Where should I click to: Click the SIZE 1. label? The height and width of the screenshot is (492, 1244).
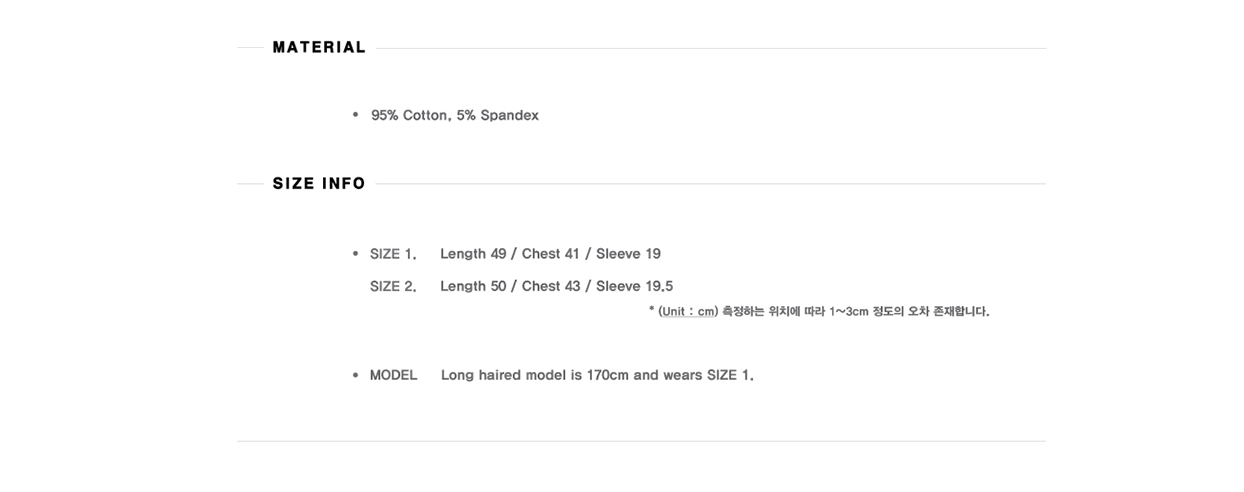point(393,254)
